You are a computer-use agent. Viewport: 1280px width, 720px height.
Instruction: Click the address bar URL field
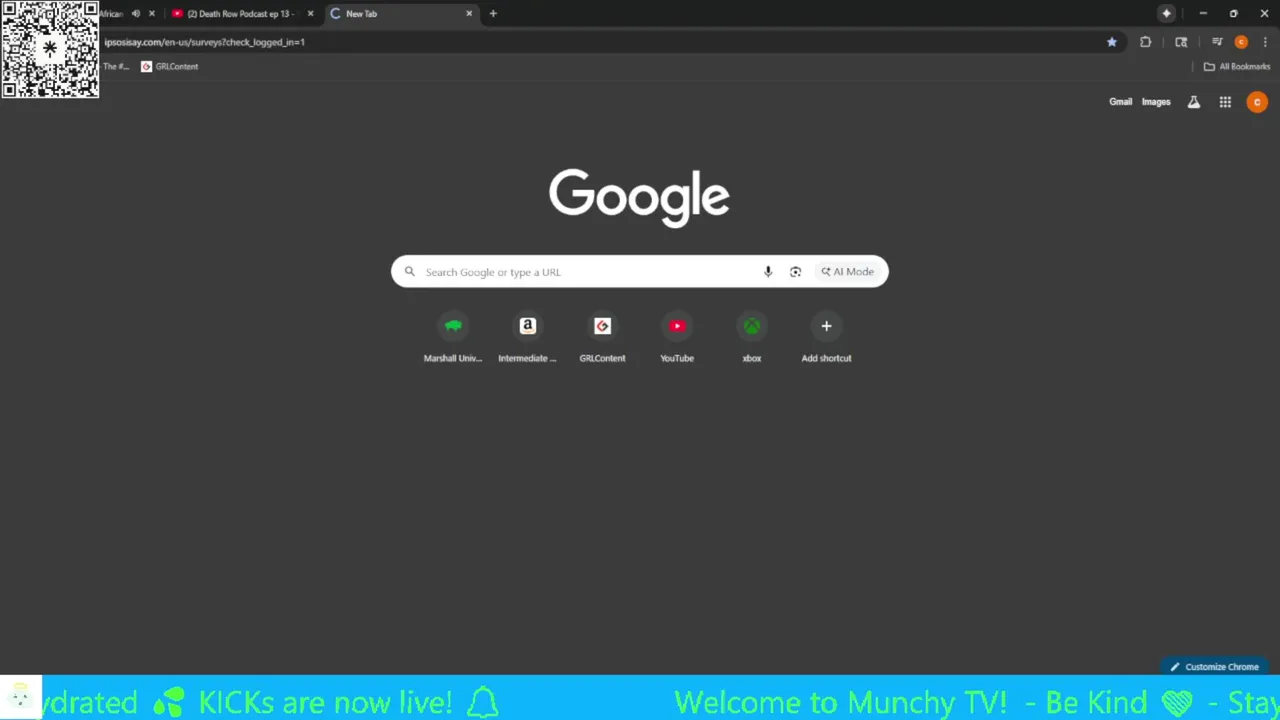pyautogui.click(x=600, y=42)
